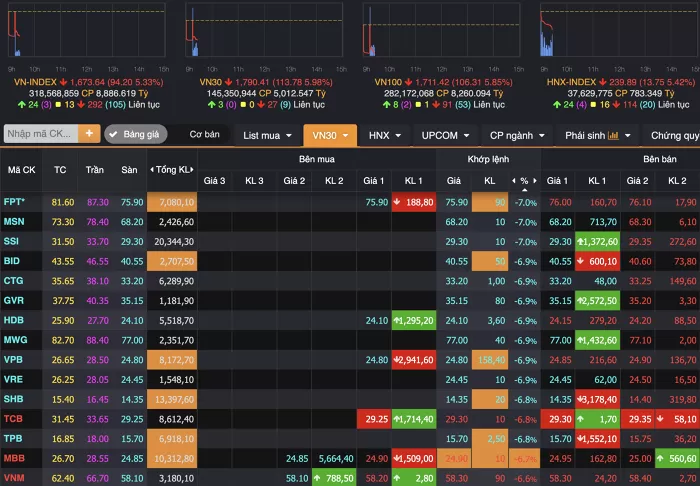The image size is (700, 486).
Task: Select the VNM ticker in the table
Action: 14,478
